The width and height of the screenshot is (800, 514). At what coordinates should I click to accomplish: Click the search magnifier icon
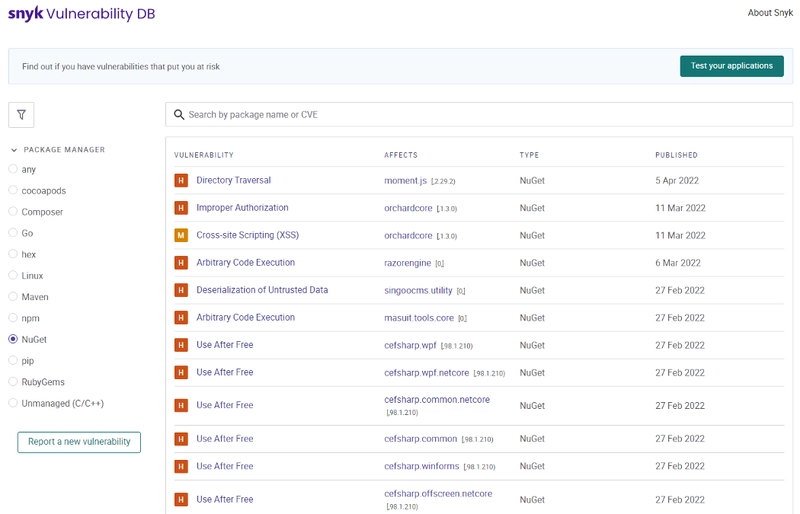(179, 114)
